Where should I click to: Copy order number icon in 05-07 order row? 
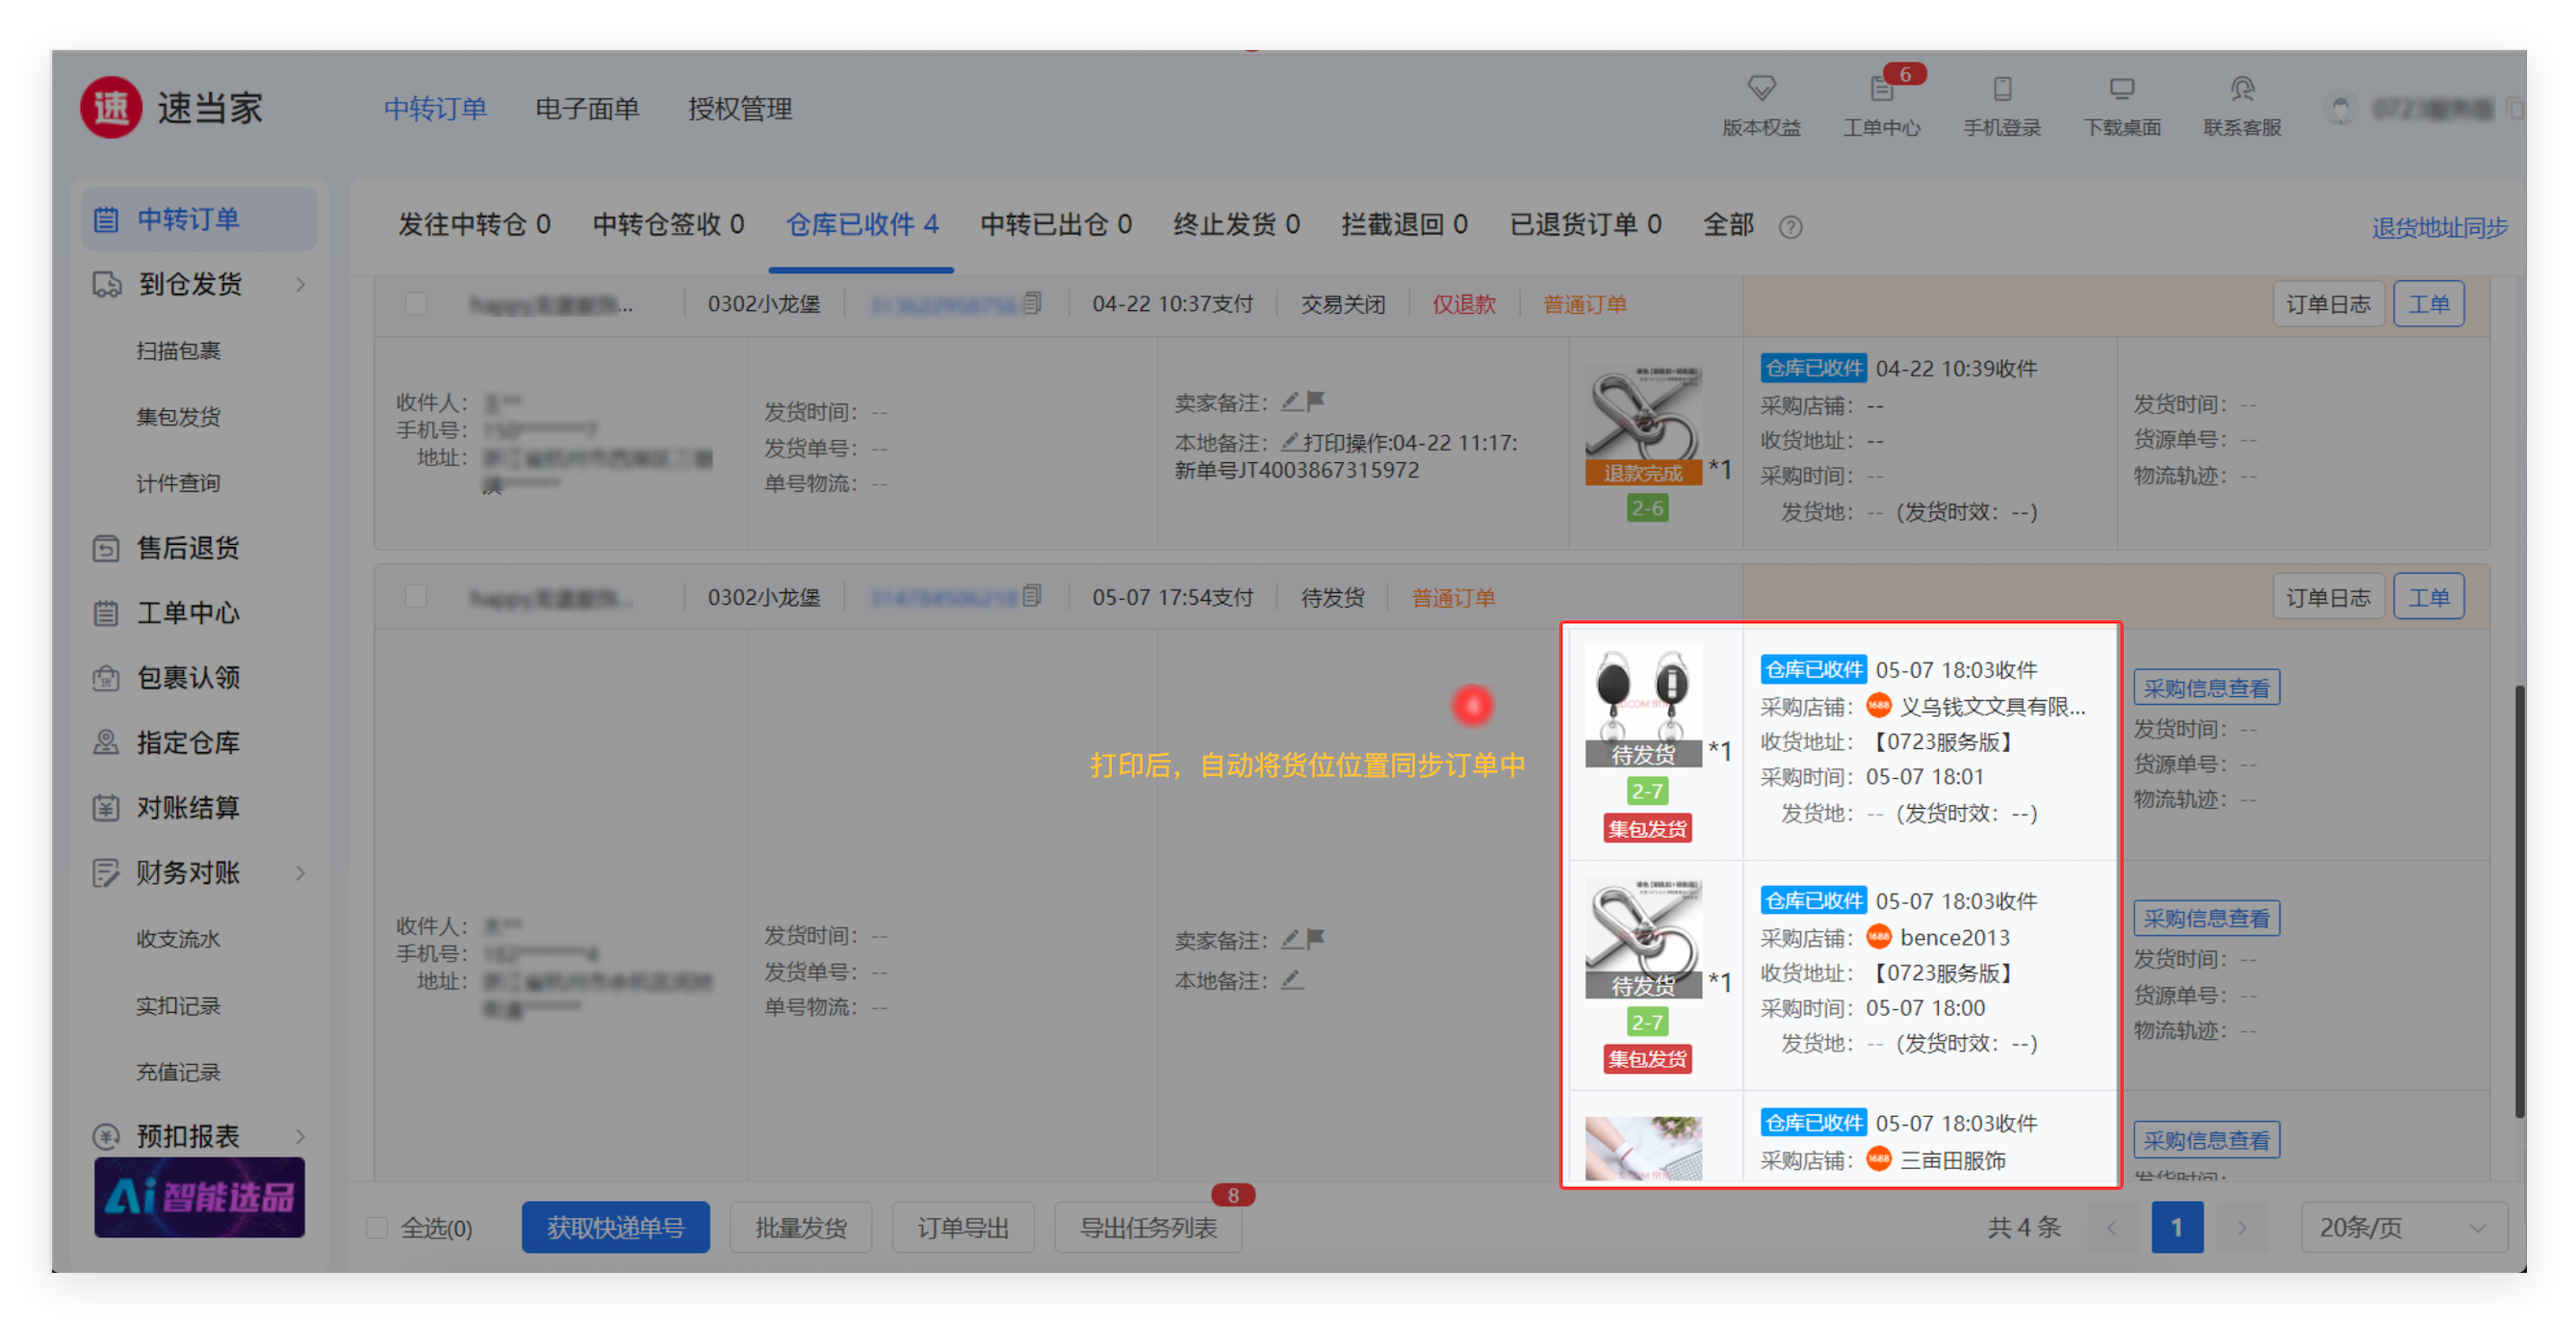coord(1033,596)
